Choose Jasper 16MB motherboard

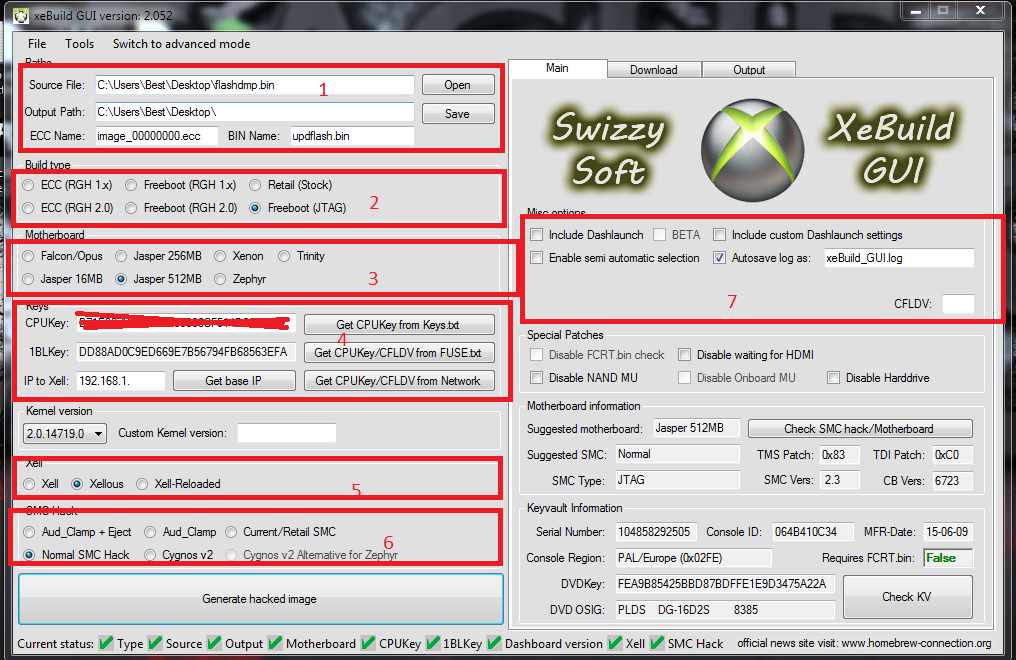(62, 279)
